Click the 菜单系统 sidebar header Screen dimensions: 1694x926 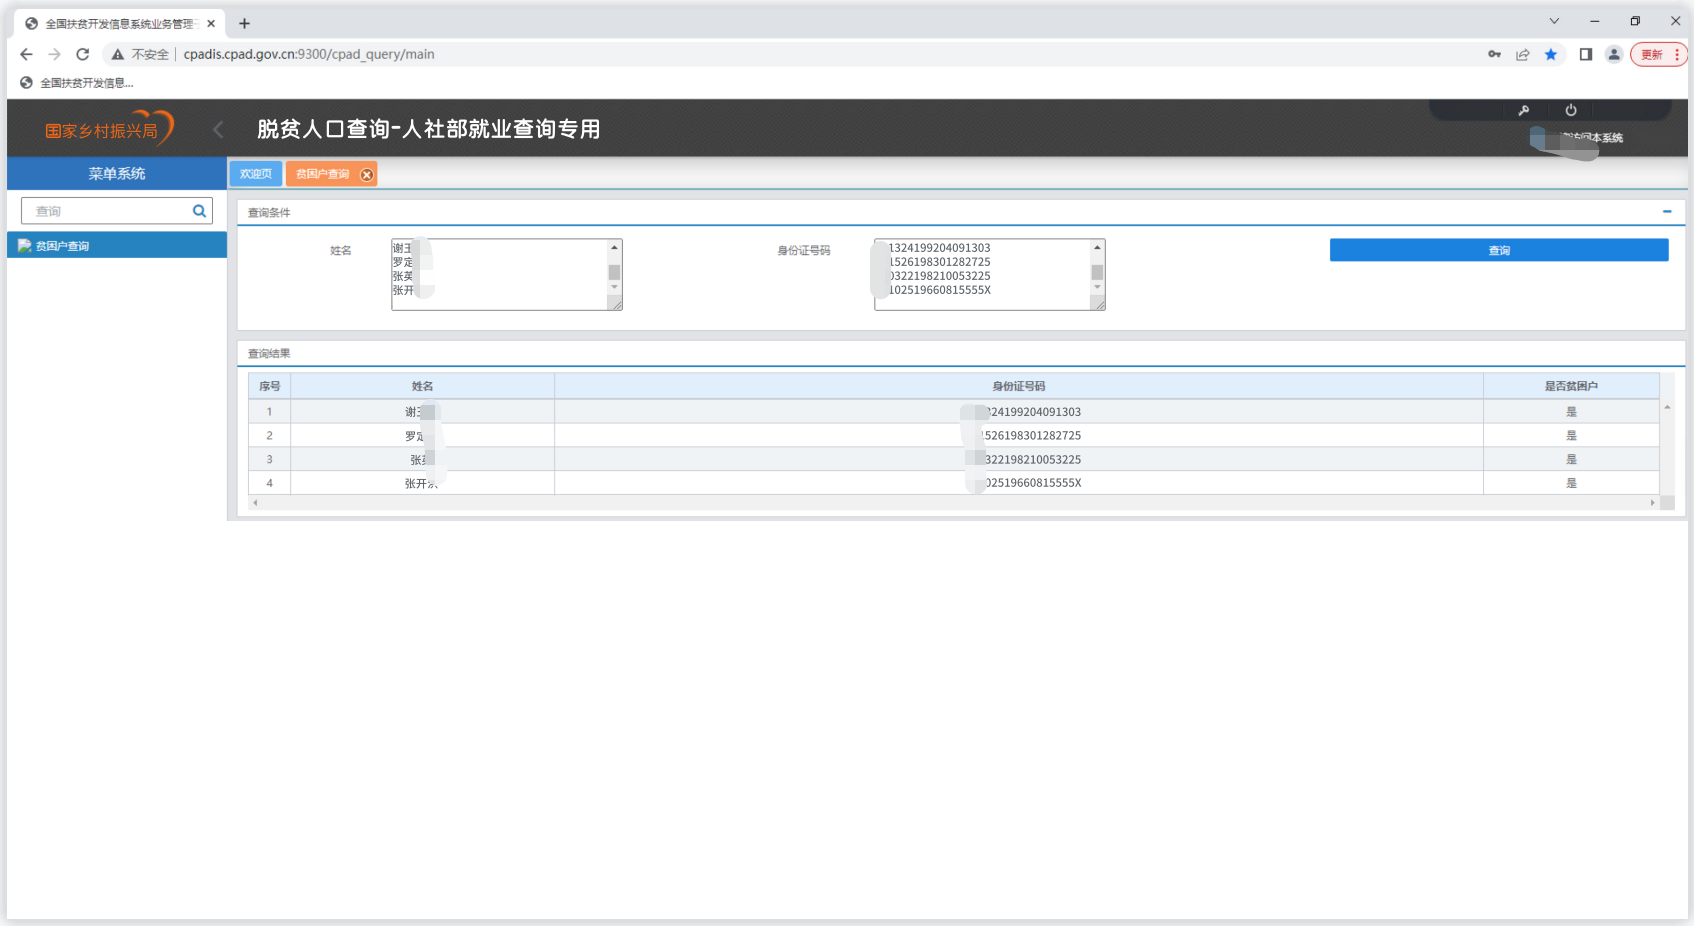117,173
